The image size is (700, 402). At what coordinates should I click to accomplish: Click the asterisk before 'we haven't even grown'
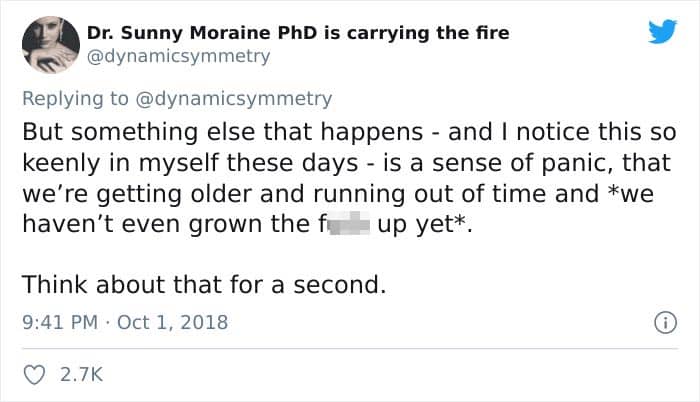coord(613,189)
